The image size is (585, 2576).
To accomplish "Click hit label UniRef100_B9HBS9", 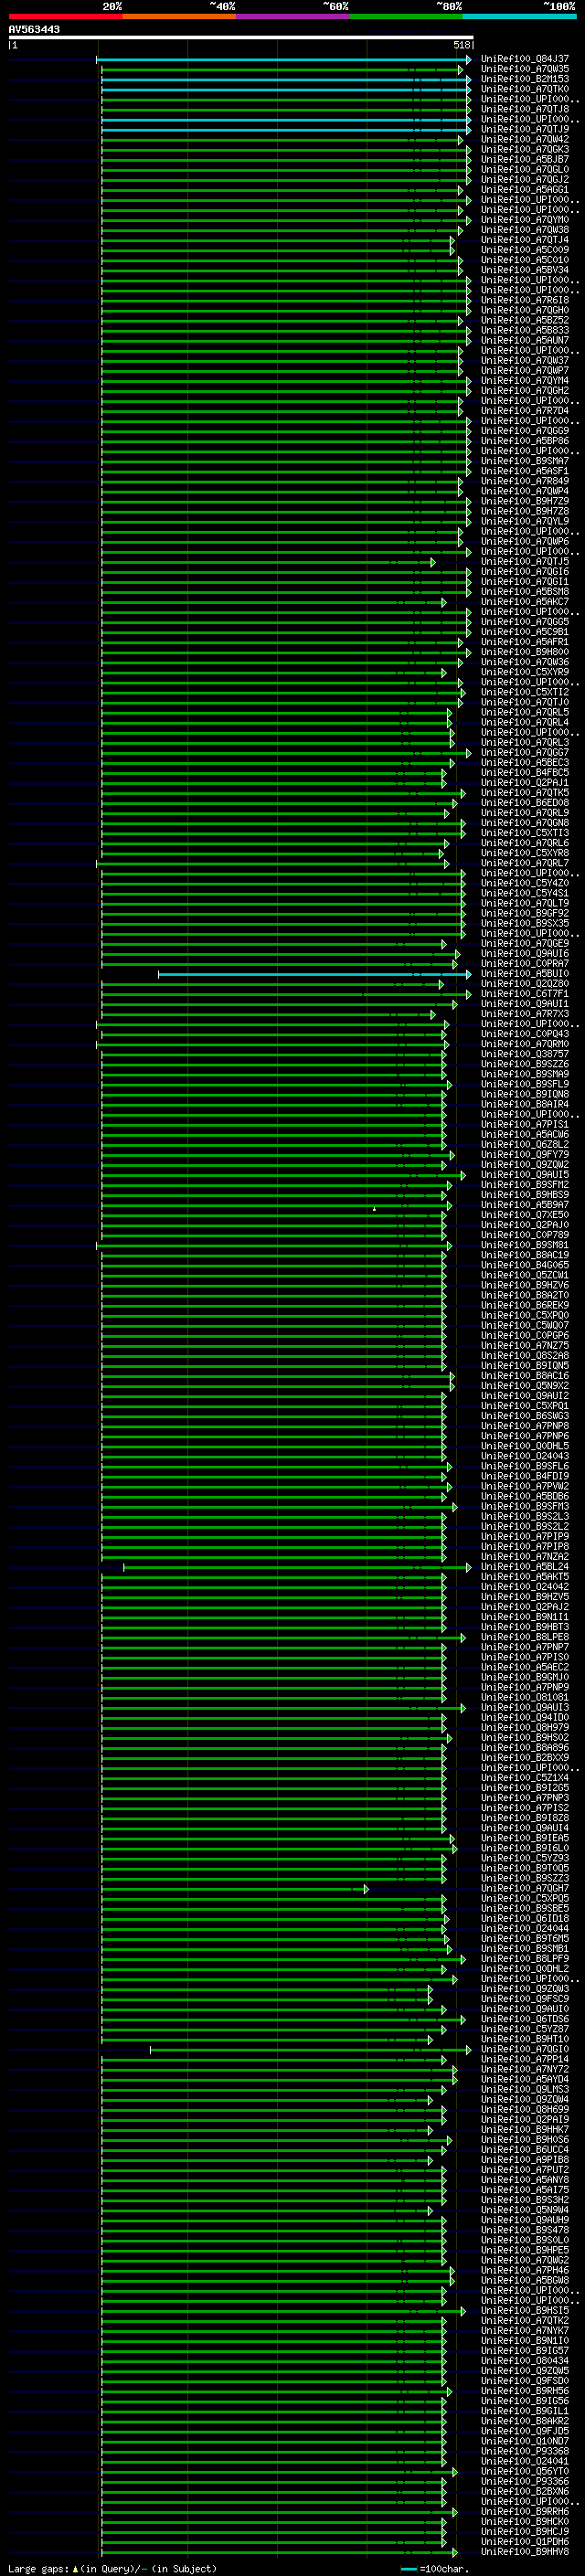I will [x=525, y=1194].
